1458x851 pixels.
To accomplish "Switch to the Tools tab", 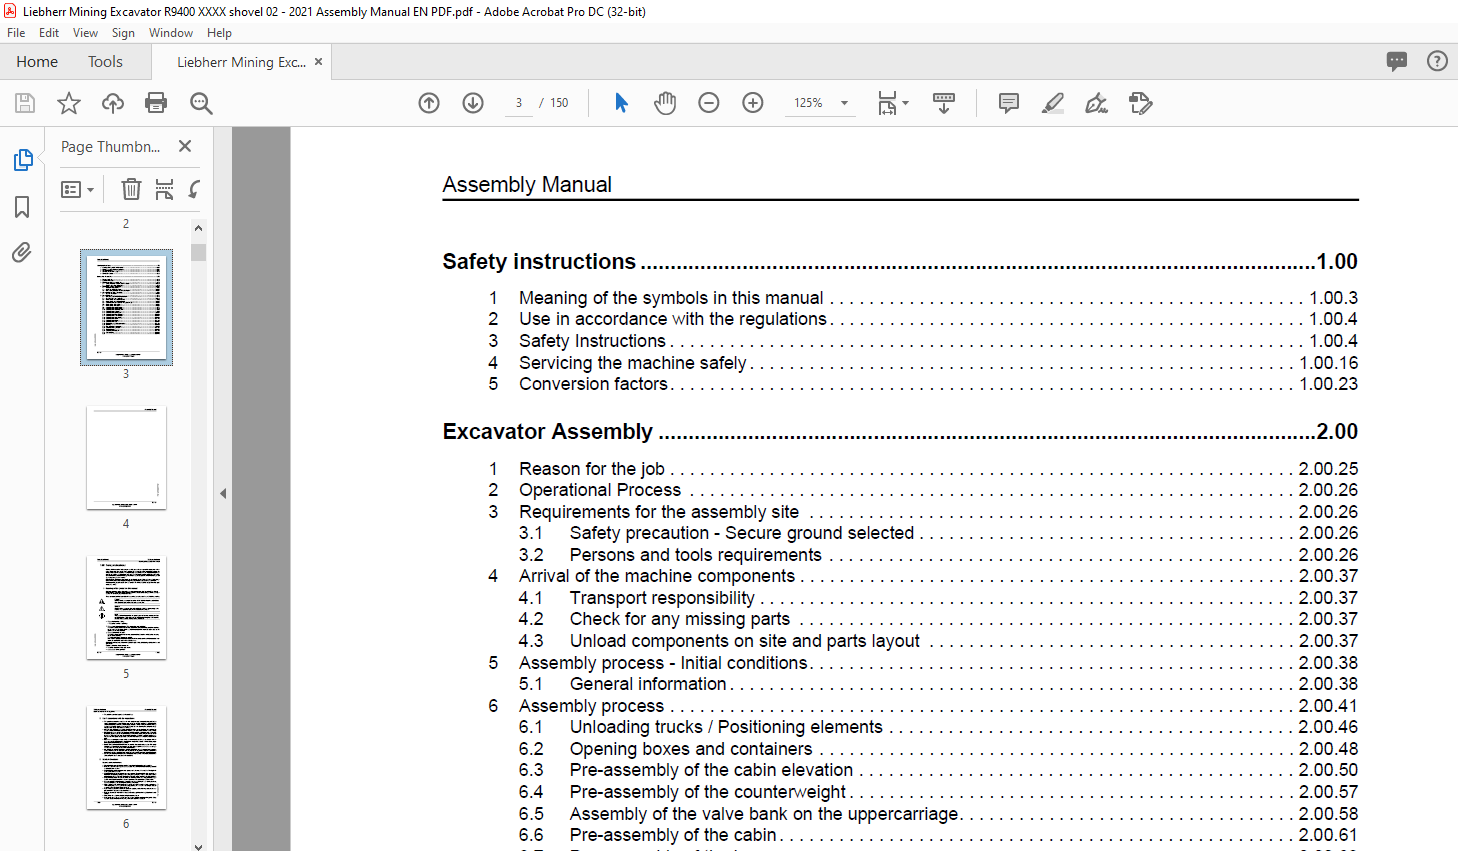I will click(x=105, y=62).
